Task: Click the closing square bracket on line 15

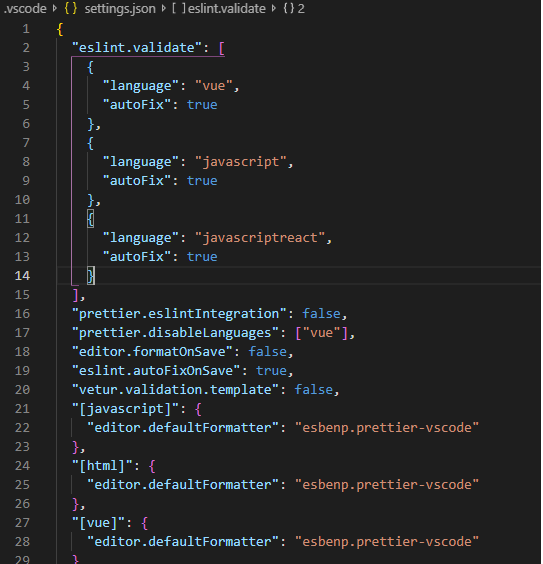Action: pyautogui.click(x=76, y=295)
